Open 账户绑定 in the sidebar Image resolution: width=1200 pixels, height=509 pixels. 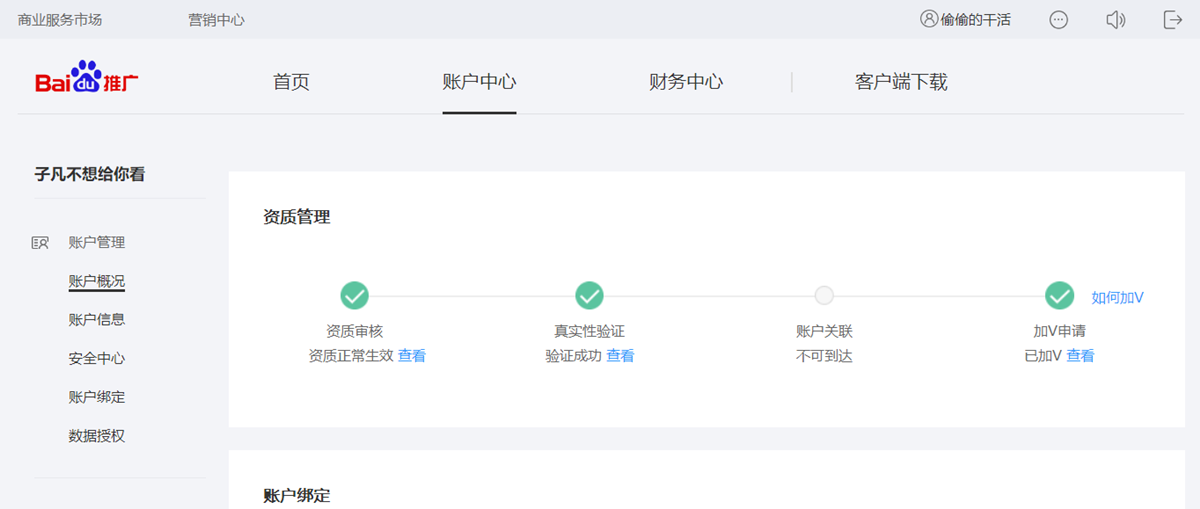(97, 397)
